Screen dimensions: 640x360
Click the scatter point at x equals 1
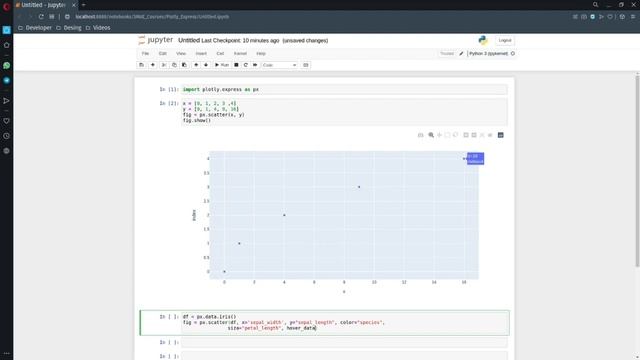[239, 243]
